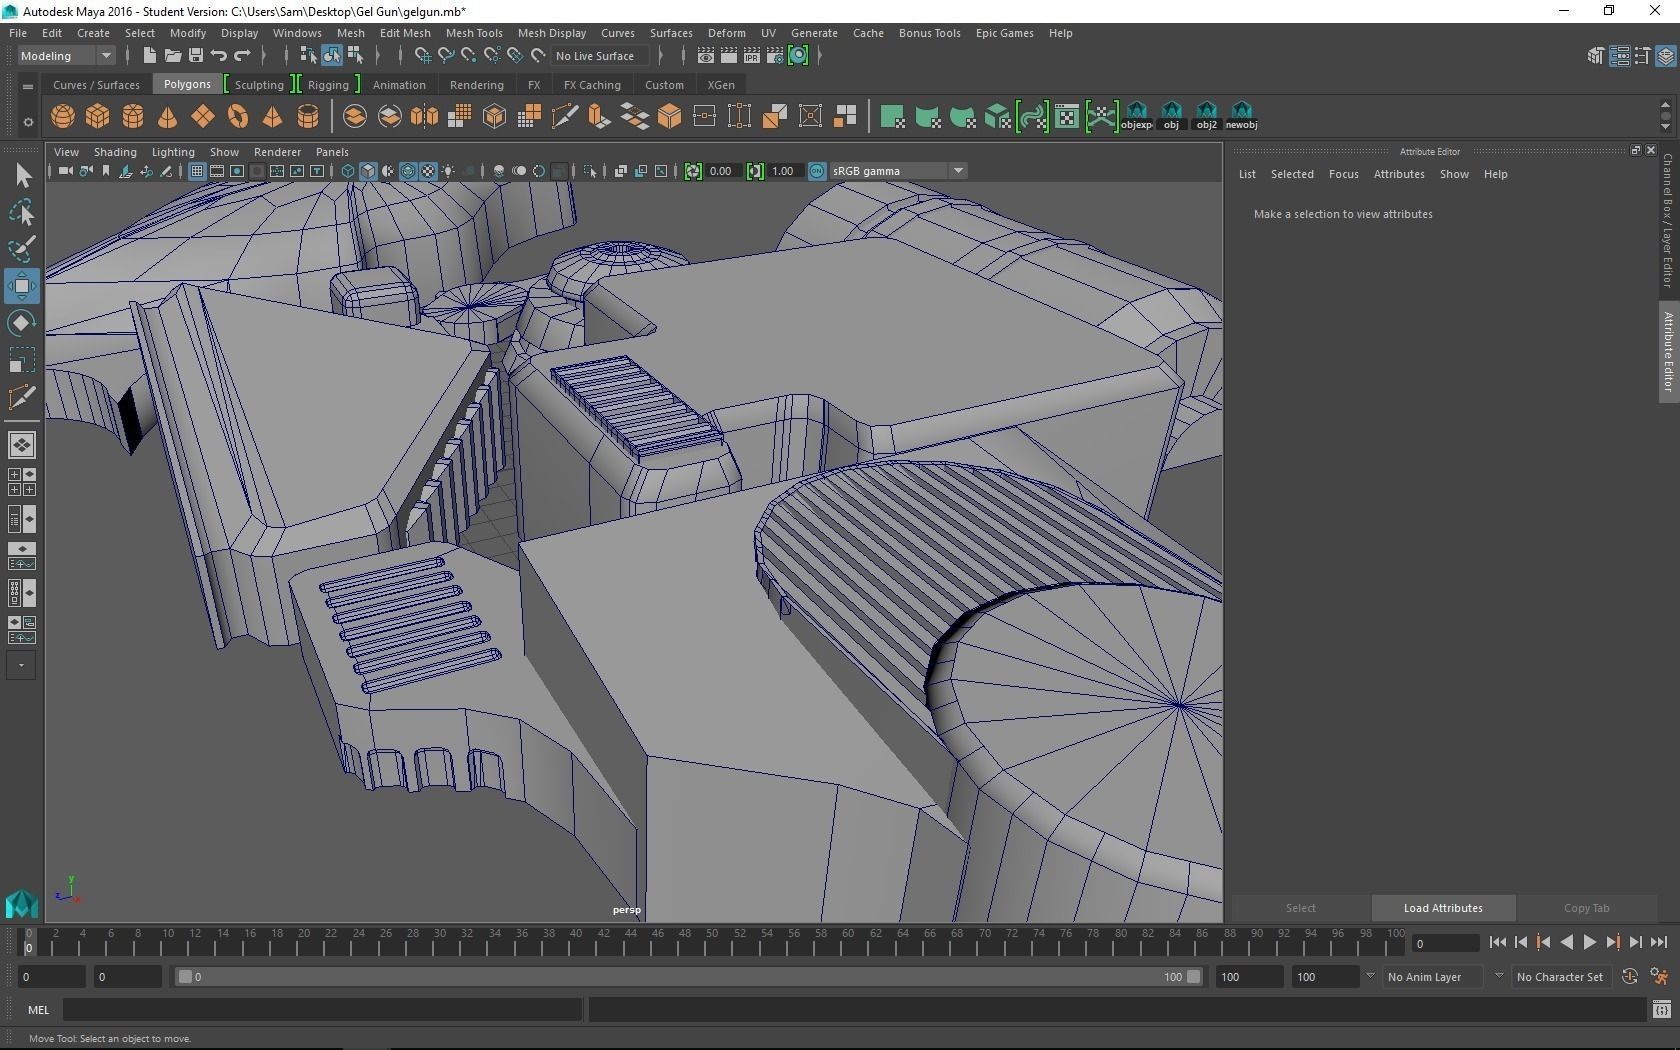Click the Load Attributes button

tap(1442, 908)
